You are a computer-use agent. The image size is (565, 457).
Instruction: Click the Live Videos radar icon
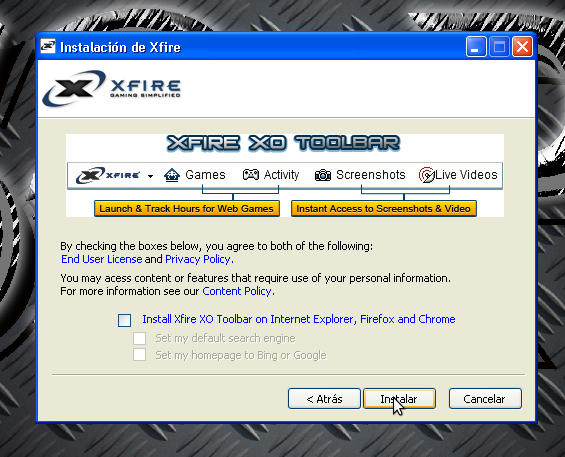pyautogui.click(x=426, y=175)
